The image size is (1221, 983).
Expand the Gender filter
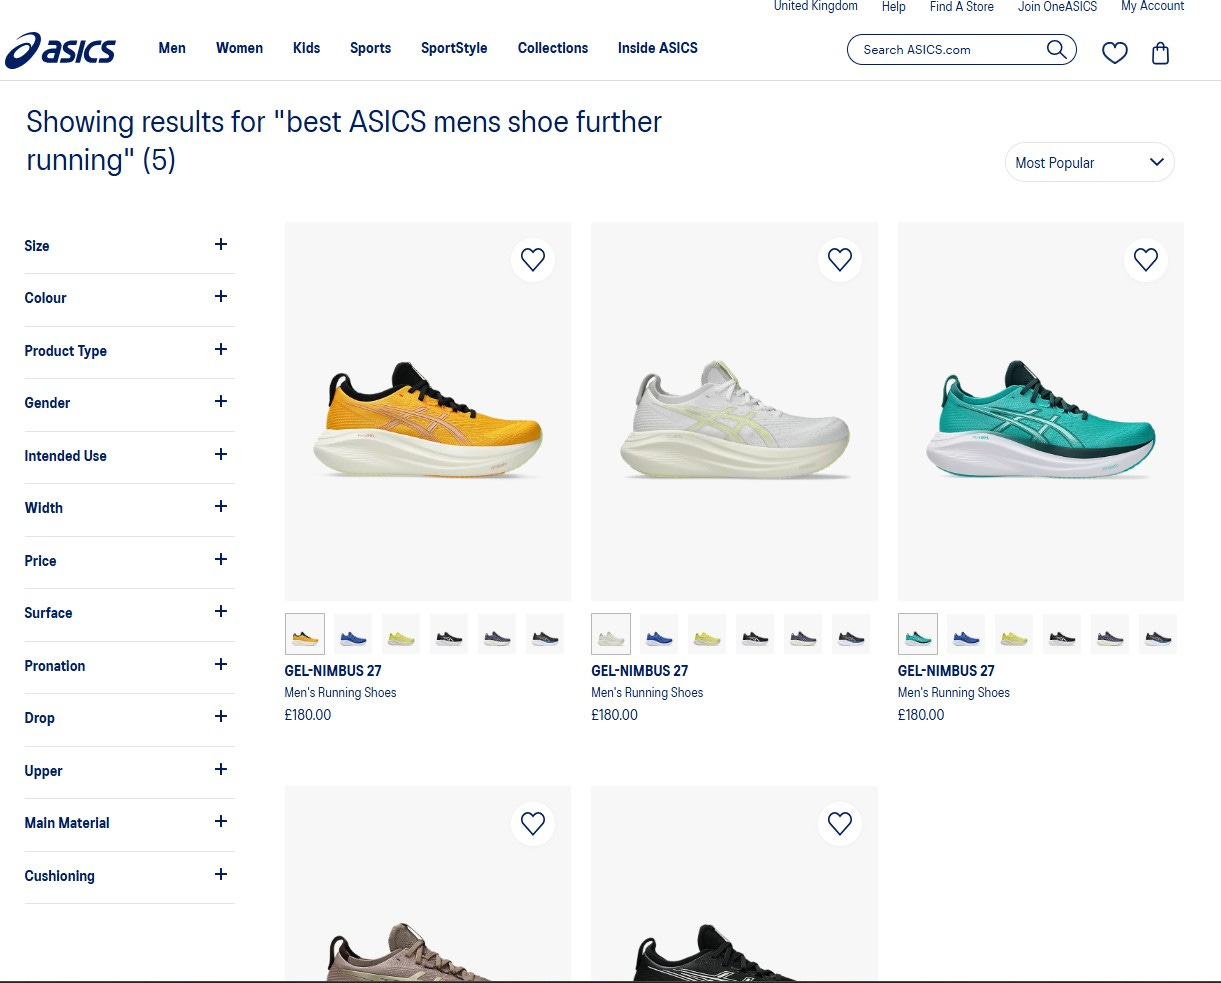click(129, 403)
